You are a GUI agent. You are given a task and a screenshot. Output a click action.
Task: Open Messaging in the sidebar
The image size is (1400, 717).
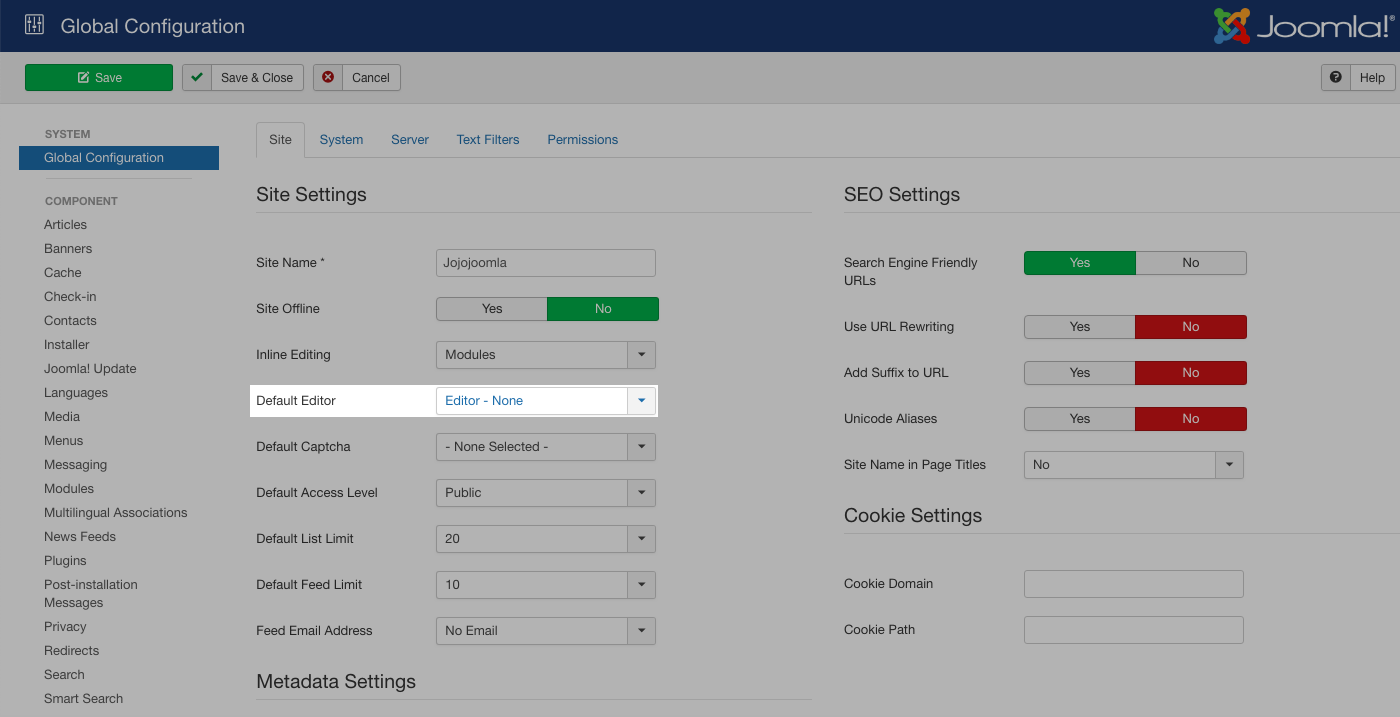[x=75, y=465]
